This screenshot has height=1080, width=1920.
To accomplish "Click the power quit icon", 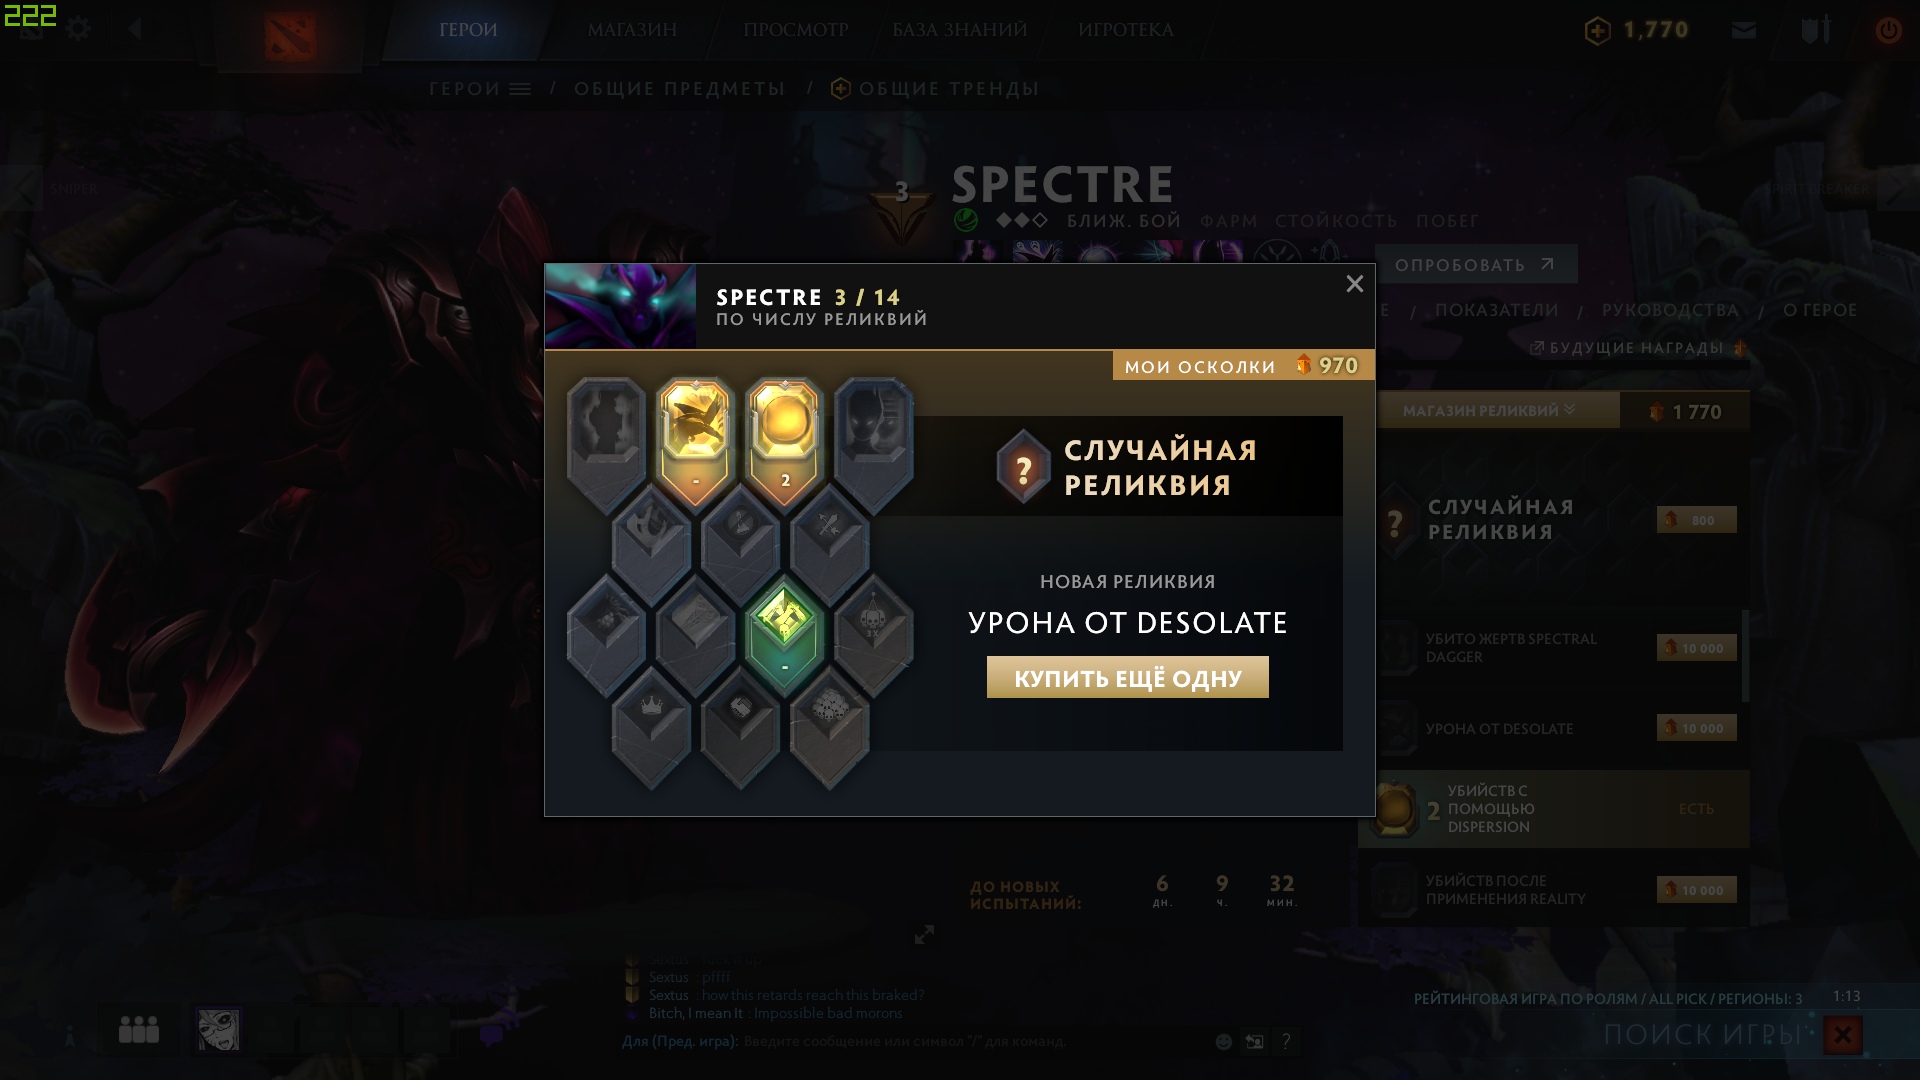I will point(1888,30).
